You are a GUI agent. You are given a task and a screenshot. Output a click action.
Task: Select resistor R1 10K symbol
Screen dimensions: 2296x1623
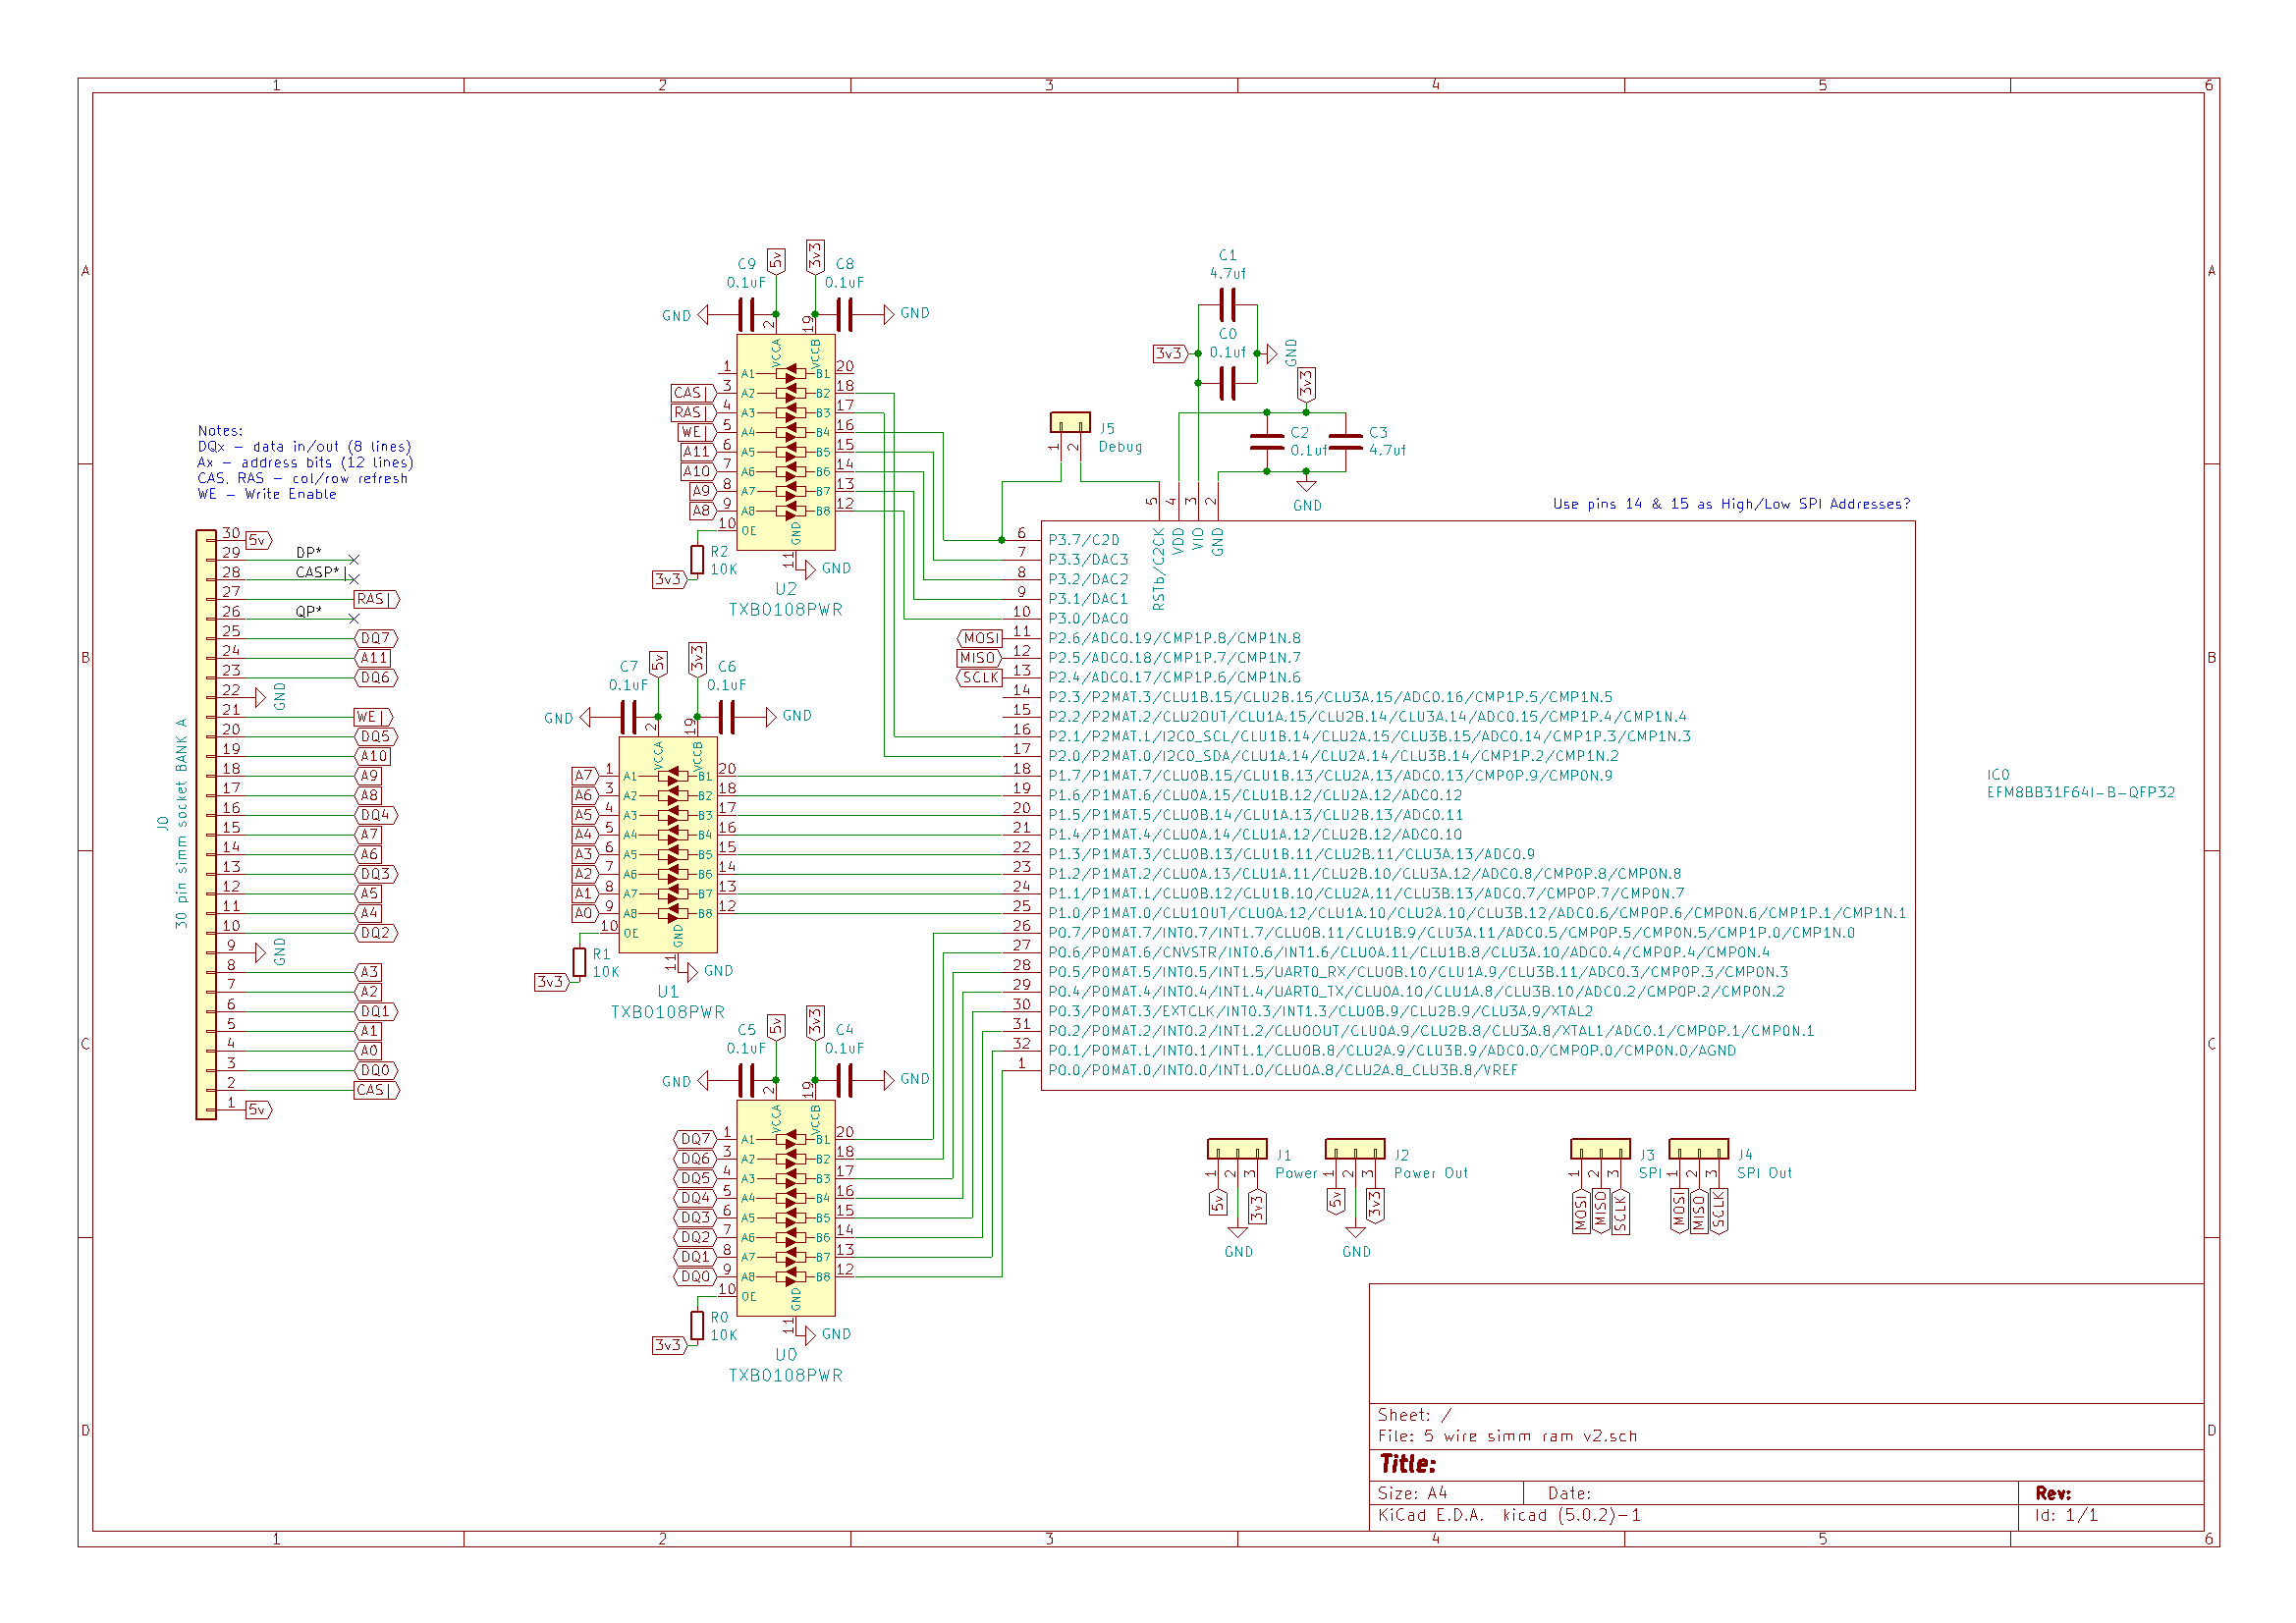coord(579,961)
